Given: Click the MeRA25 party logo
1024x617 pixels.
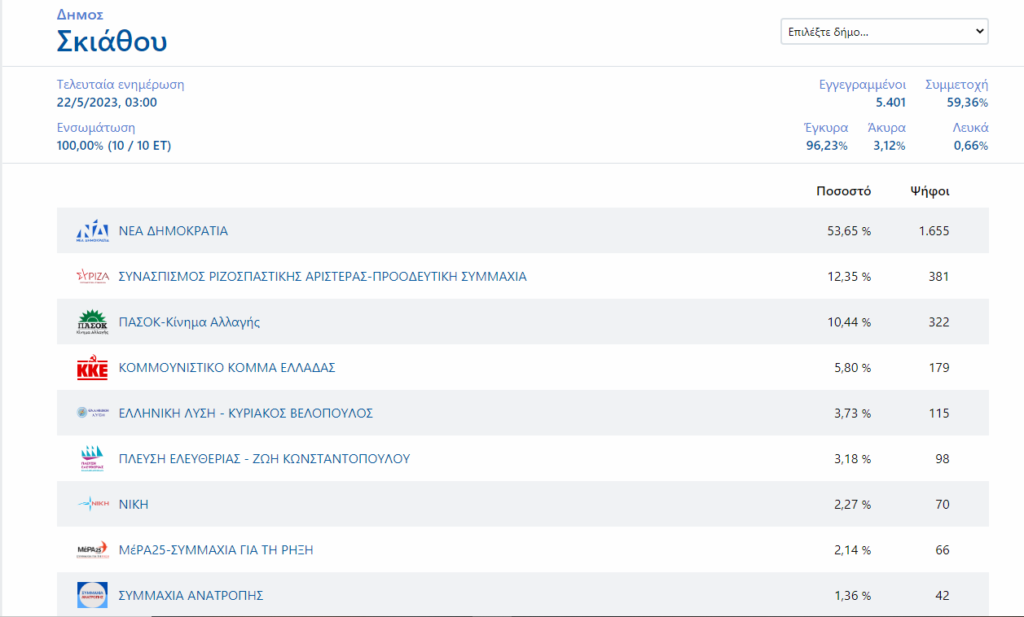Looking at the screenshot, I should (x=92, y=550).
